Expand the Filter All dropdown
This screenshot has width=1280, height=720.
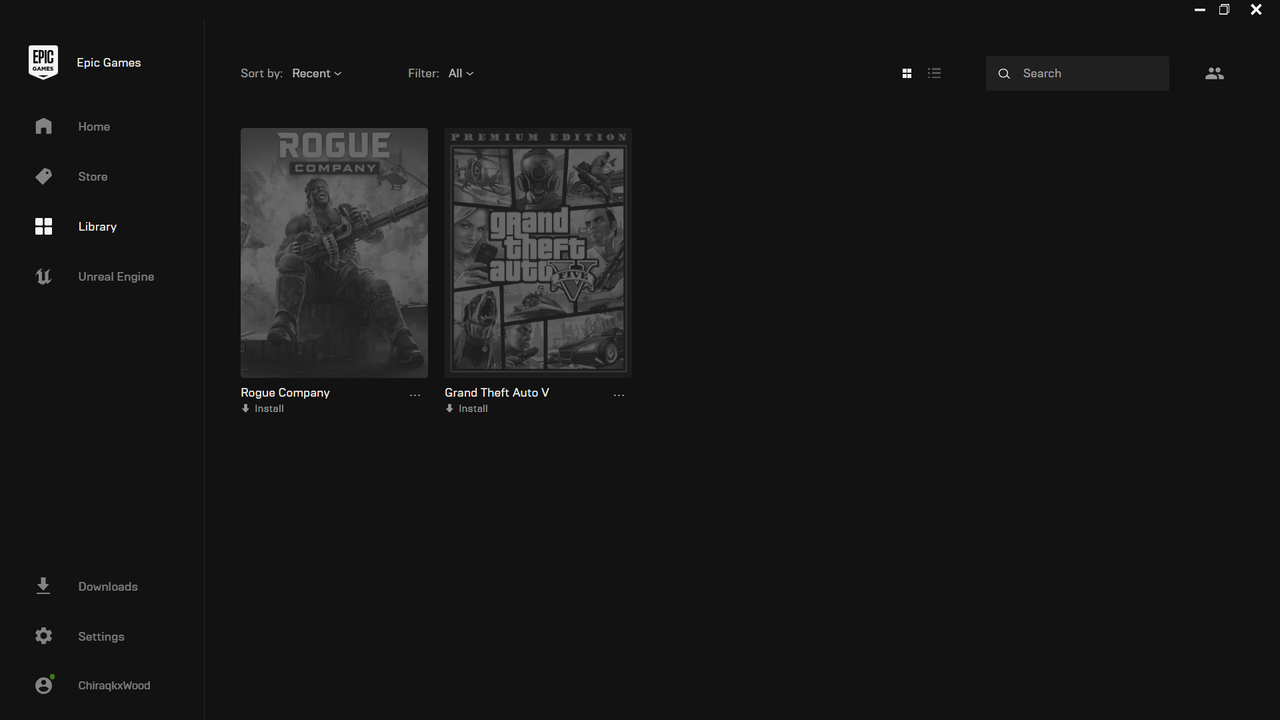(x=461, y=73)
